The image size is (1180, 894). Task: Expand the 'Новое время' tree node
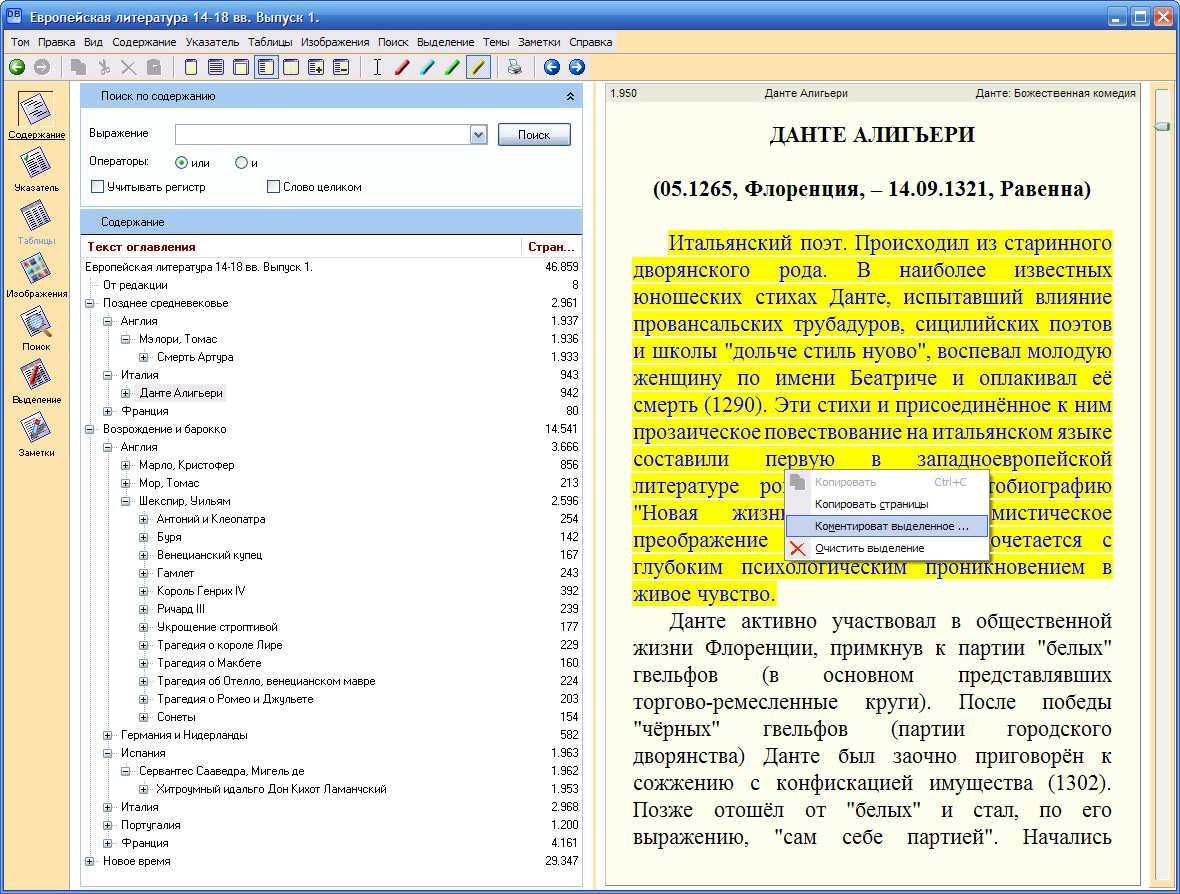(x=90, y=861)
